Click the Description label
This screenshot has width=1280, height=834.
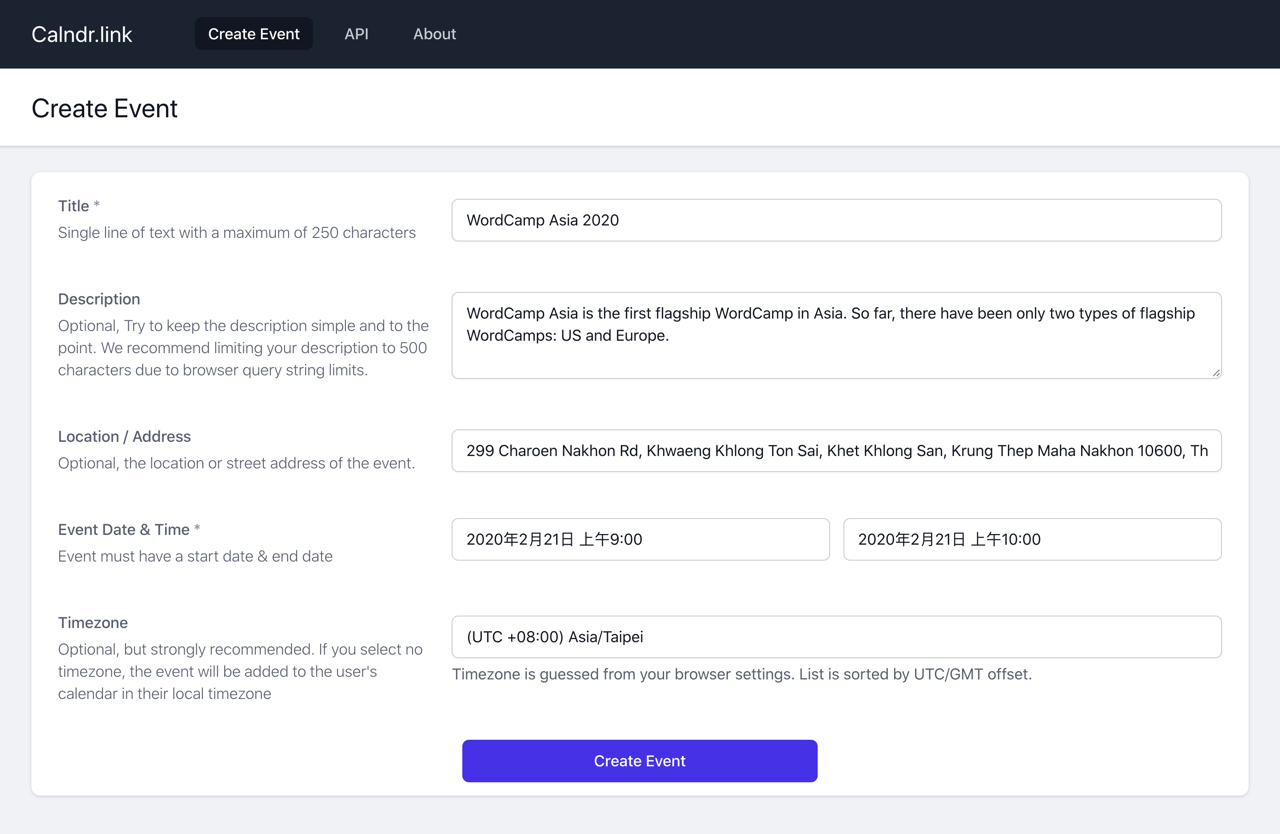[99, 299]
